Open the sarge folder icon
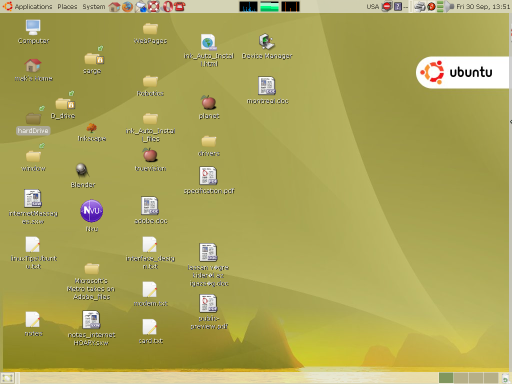The width and height of the screenshot is (512, 384). [93, 59]
